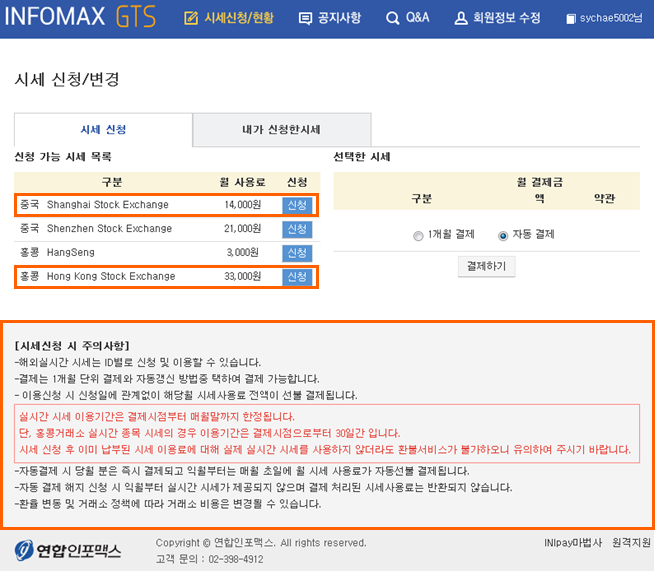Switch to the 내가 신청한시세 tab
Image resolution: width=655 pixels, height=571 pixels.
coord(282,129)
